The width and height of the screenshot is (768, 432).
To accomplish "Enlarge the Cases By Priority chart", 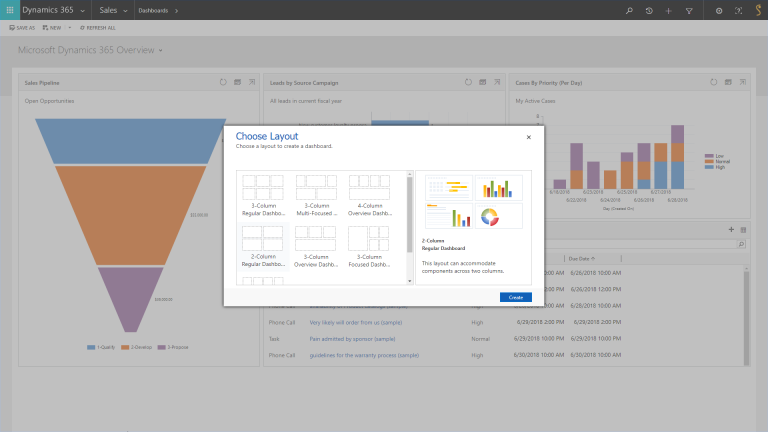I will pos(743,82).
